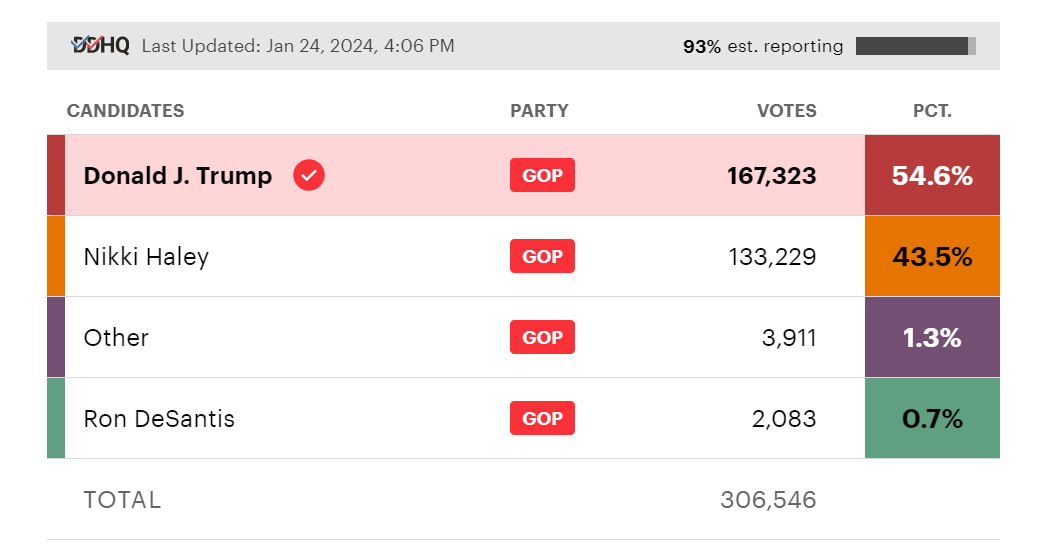Click the green 0.7% percentage box
Image resolution: width=1039 pixels, height=549 pixels.
tap(932, 419)
